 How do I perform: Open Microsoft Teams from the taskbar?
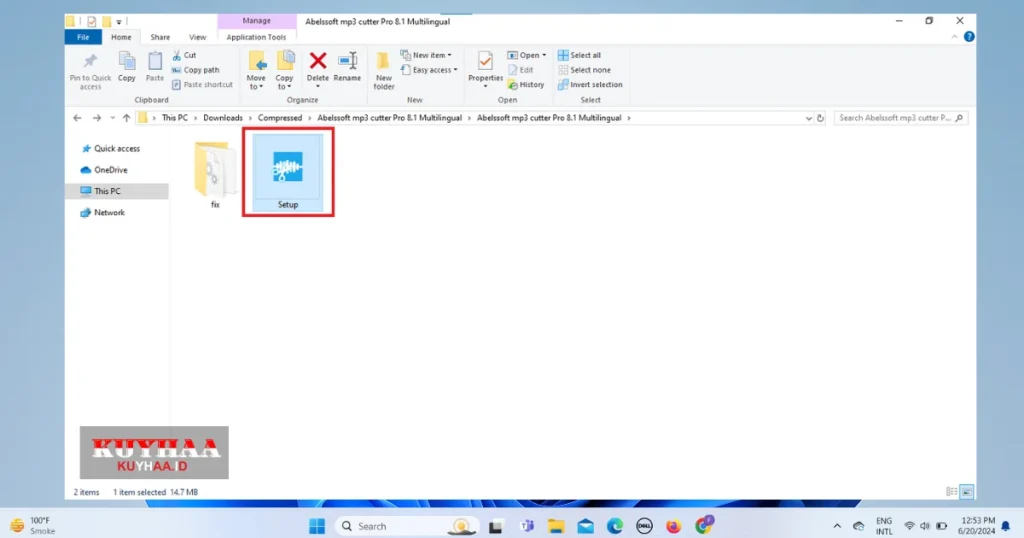coord(527,526)
